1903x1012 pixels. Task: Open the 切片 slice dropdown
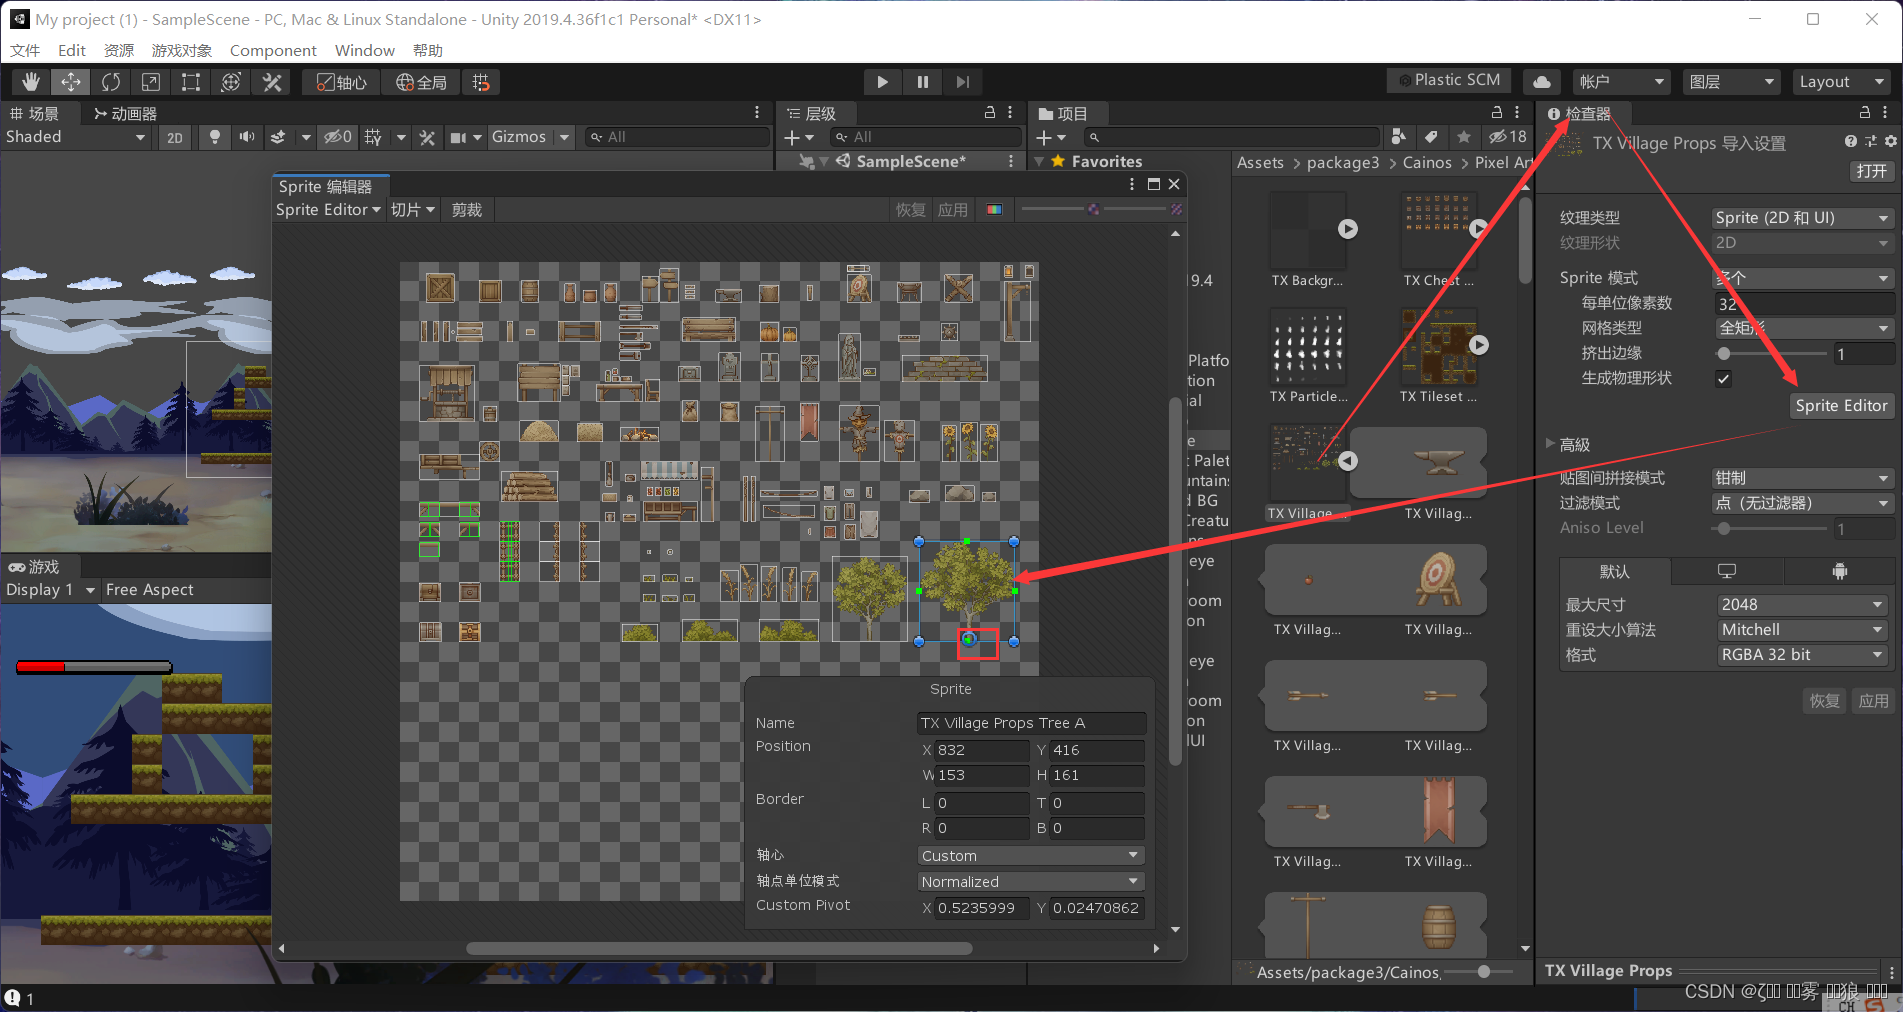click(412, 210)
